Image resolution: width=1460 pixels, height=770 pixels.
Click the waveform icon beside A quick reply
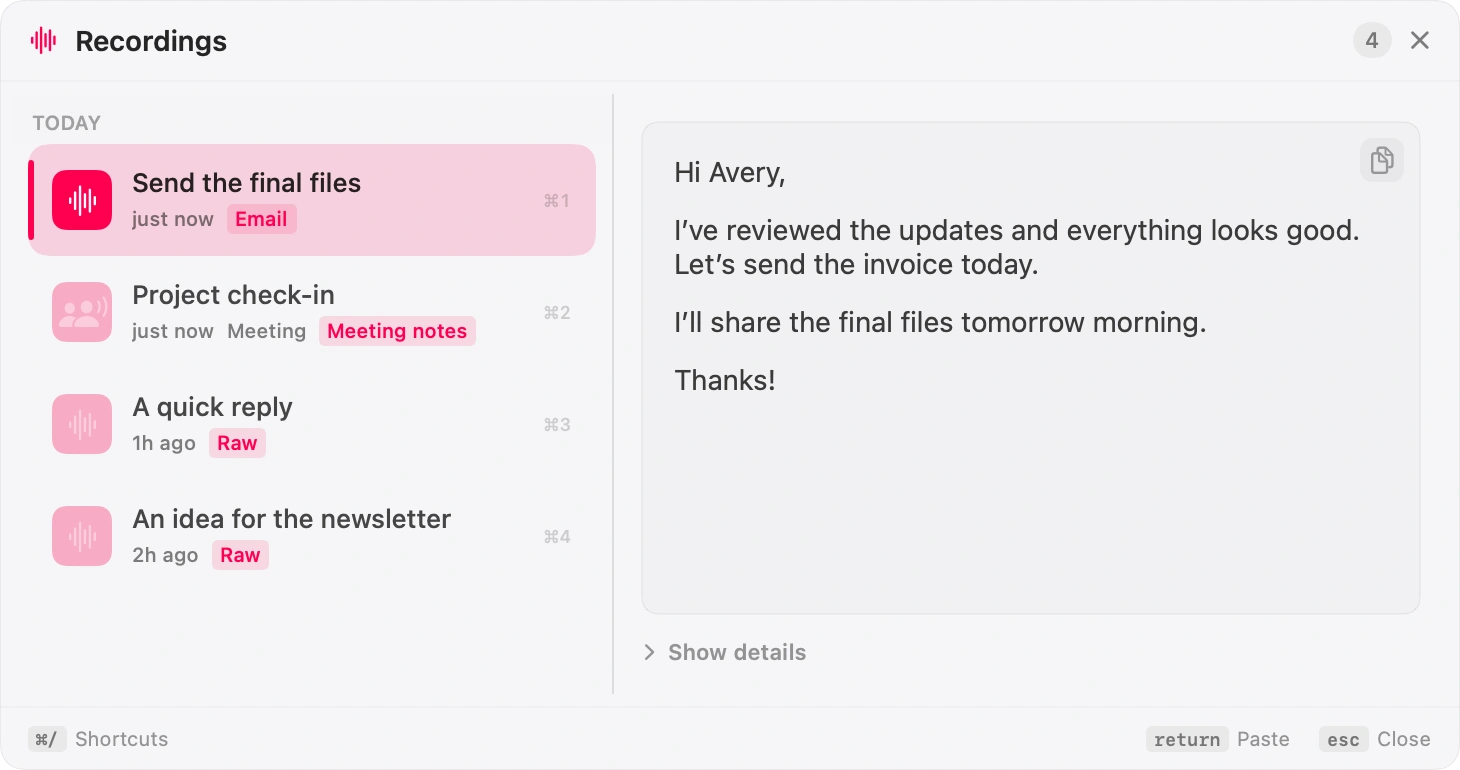[82, 424]
